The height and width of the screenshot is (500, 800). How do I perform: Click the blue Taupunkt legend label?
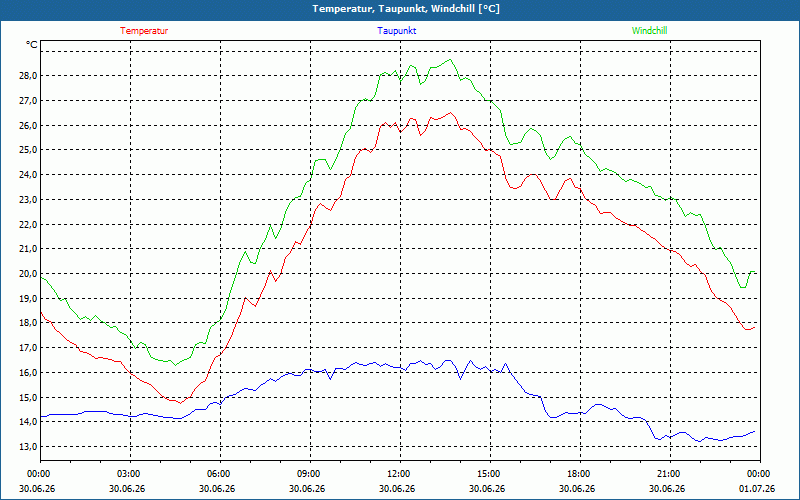point(396,31)
